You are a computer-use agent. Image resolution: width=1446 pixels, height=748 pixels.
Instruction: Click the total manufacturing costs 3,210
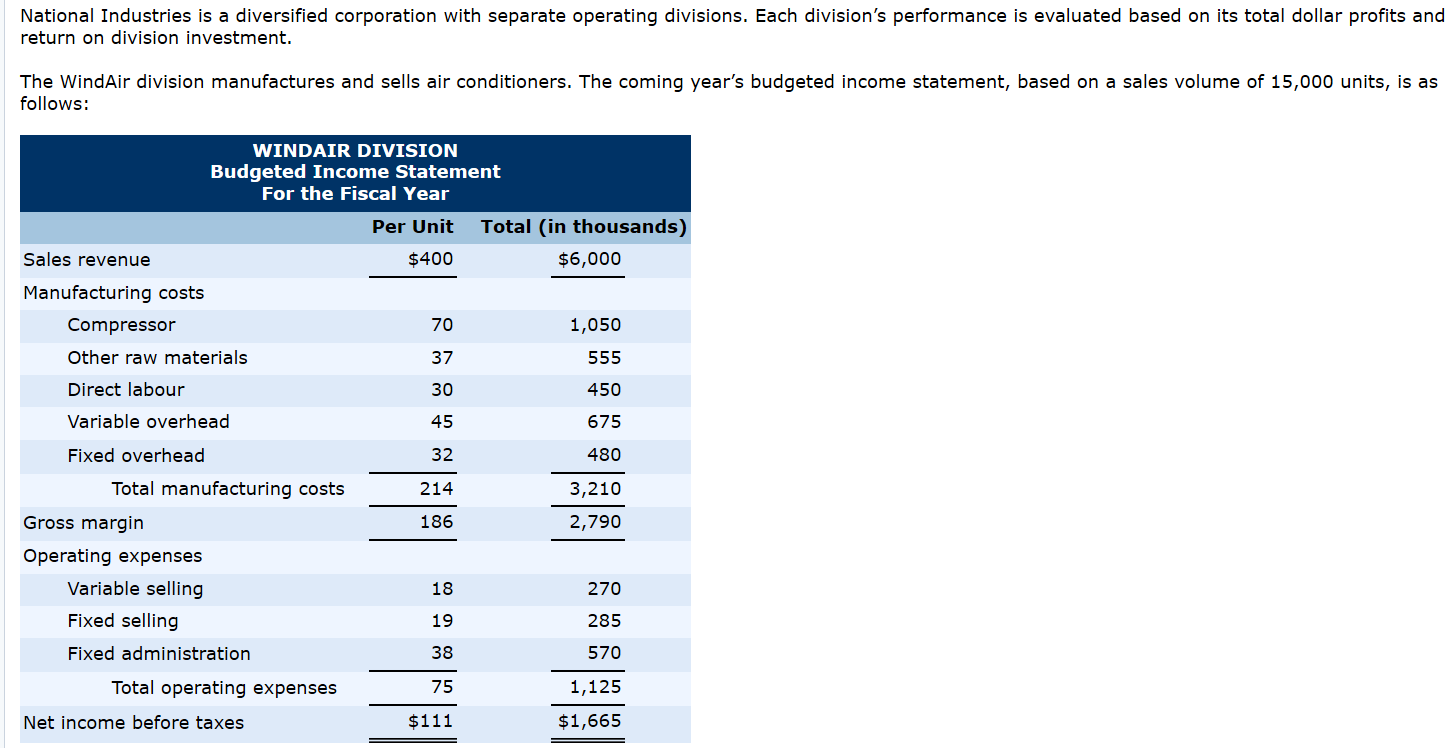pyautogui.click(x=595, y=489)
